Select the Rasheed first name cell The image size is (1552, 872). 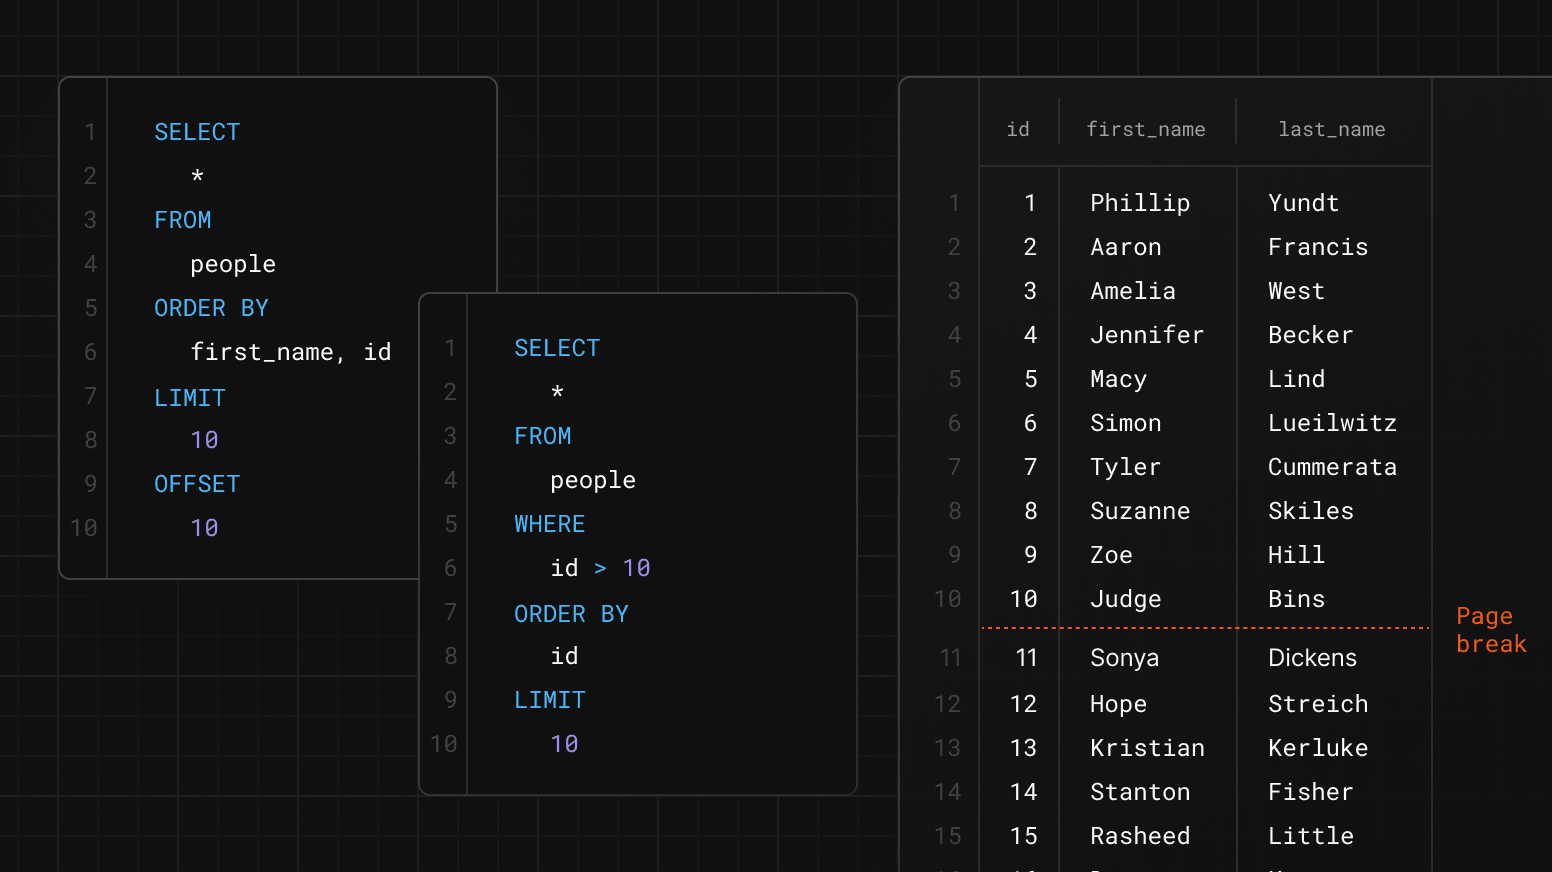pos(1140,836)
